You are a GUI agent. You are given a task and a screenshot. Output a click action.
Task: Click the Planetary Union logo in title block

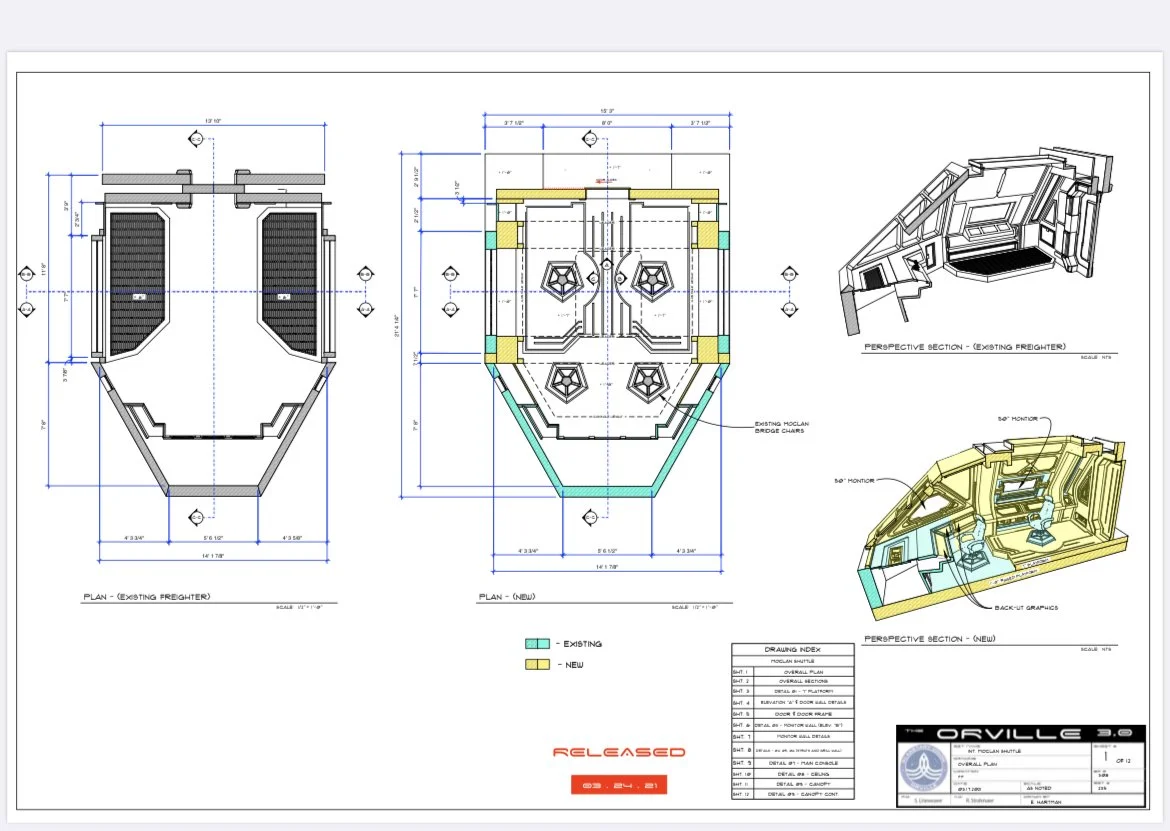924,767
